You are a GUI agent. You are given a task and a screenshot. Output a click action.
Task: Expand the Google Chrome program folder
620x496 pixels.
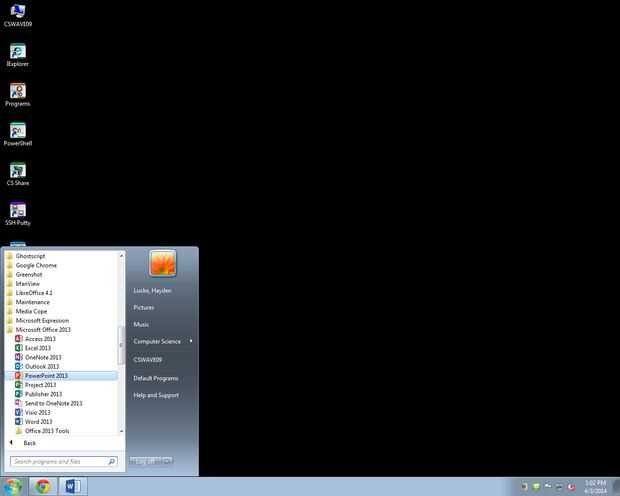pos(32,265)
